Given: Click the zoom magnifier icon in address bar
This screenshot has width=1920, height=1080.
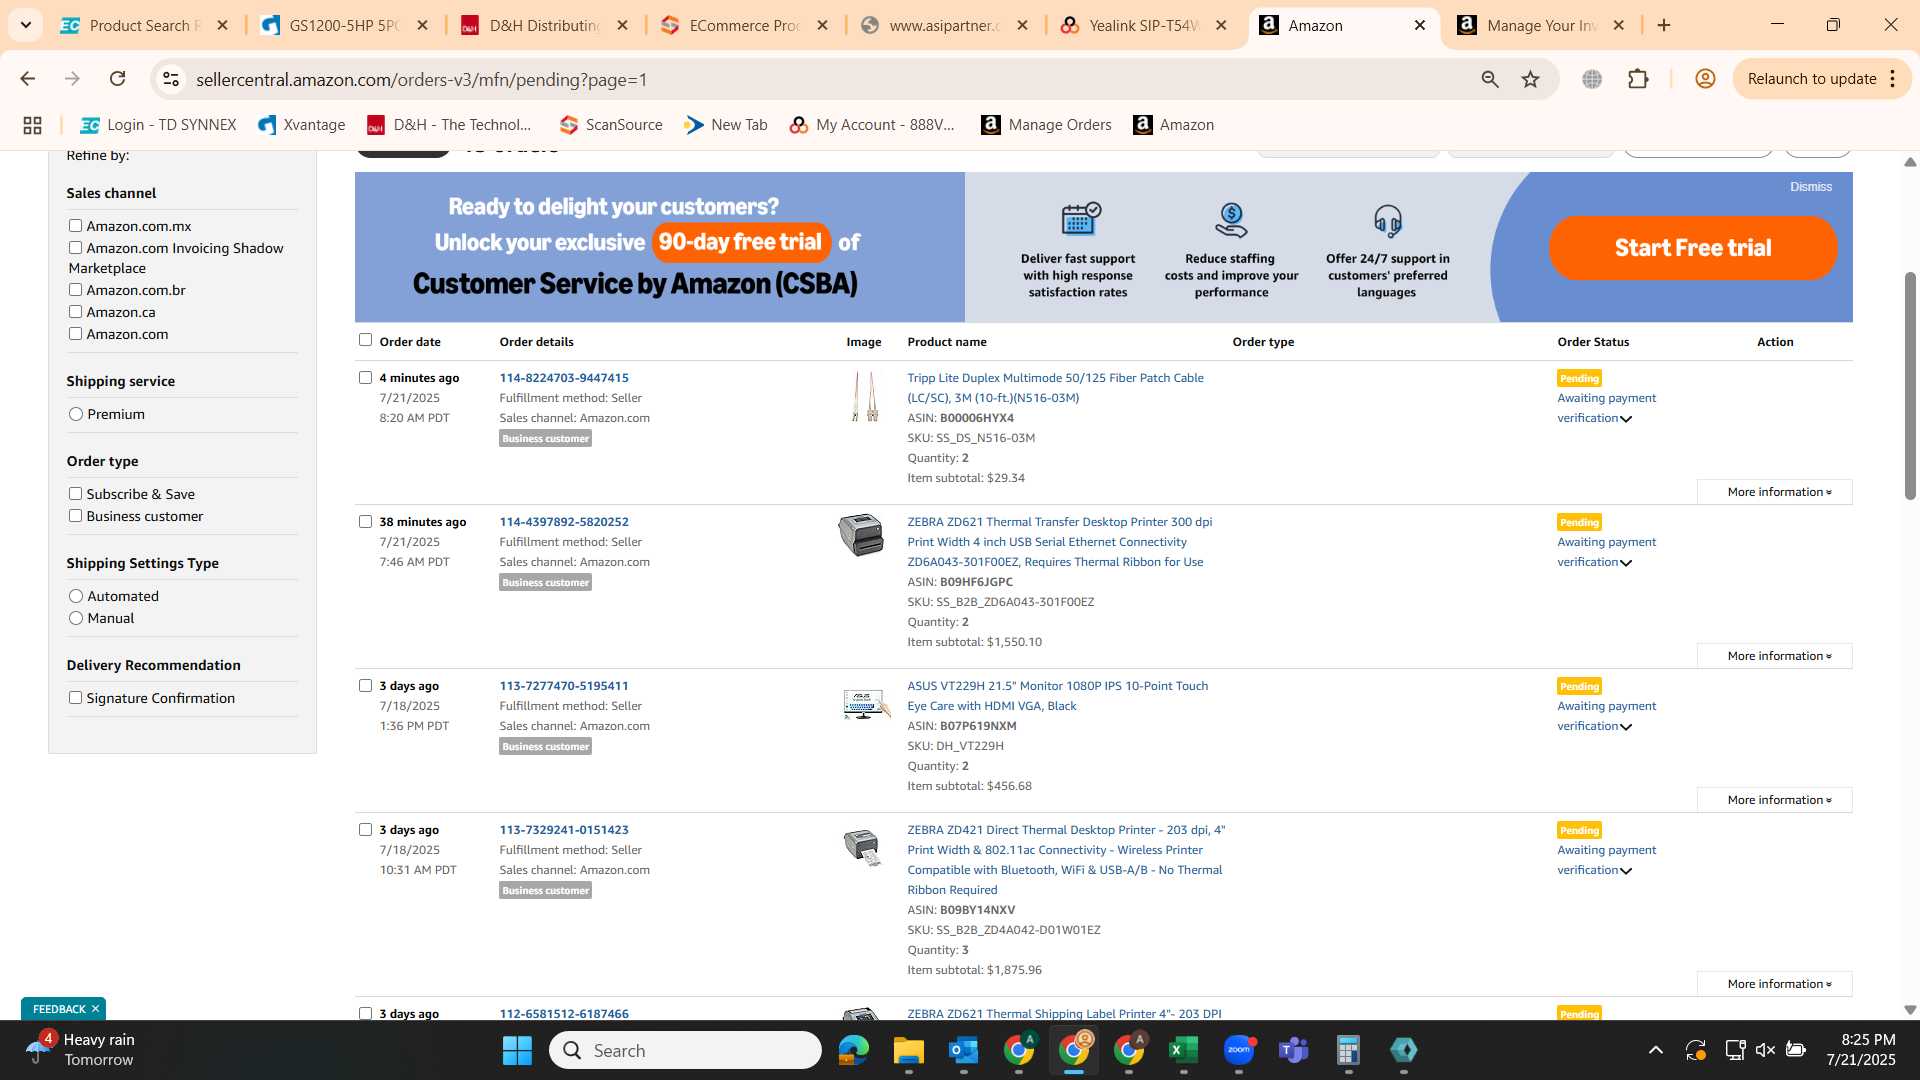Looking at the screenshot, I should click(1490, 79).
